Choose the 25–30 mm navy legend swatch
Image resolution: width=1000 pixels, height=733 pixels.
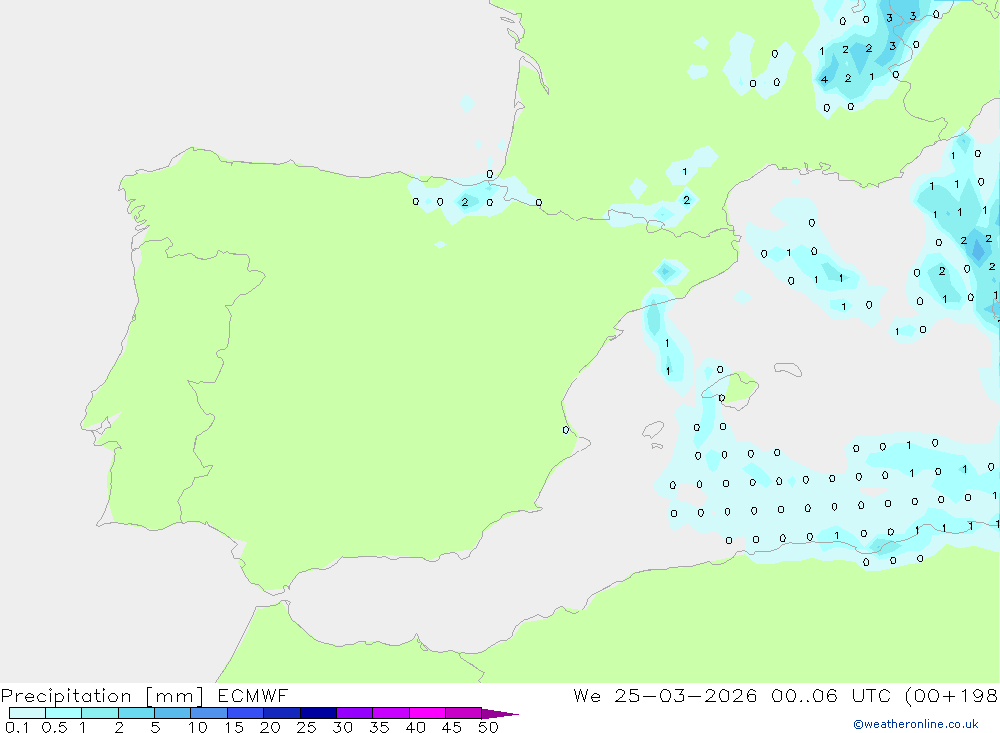pyautogui.click(x=318, y=713)
